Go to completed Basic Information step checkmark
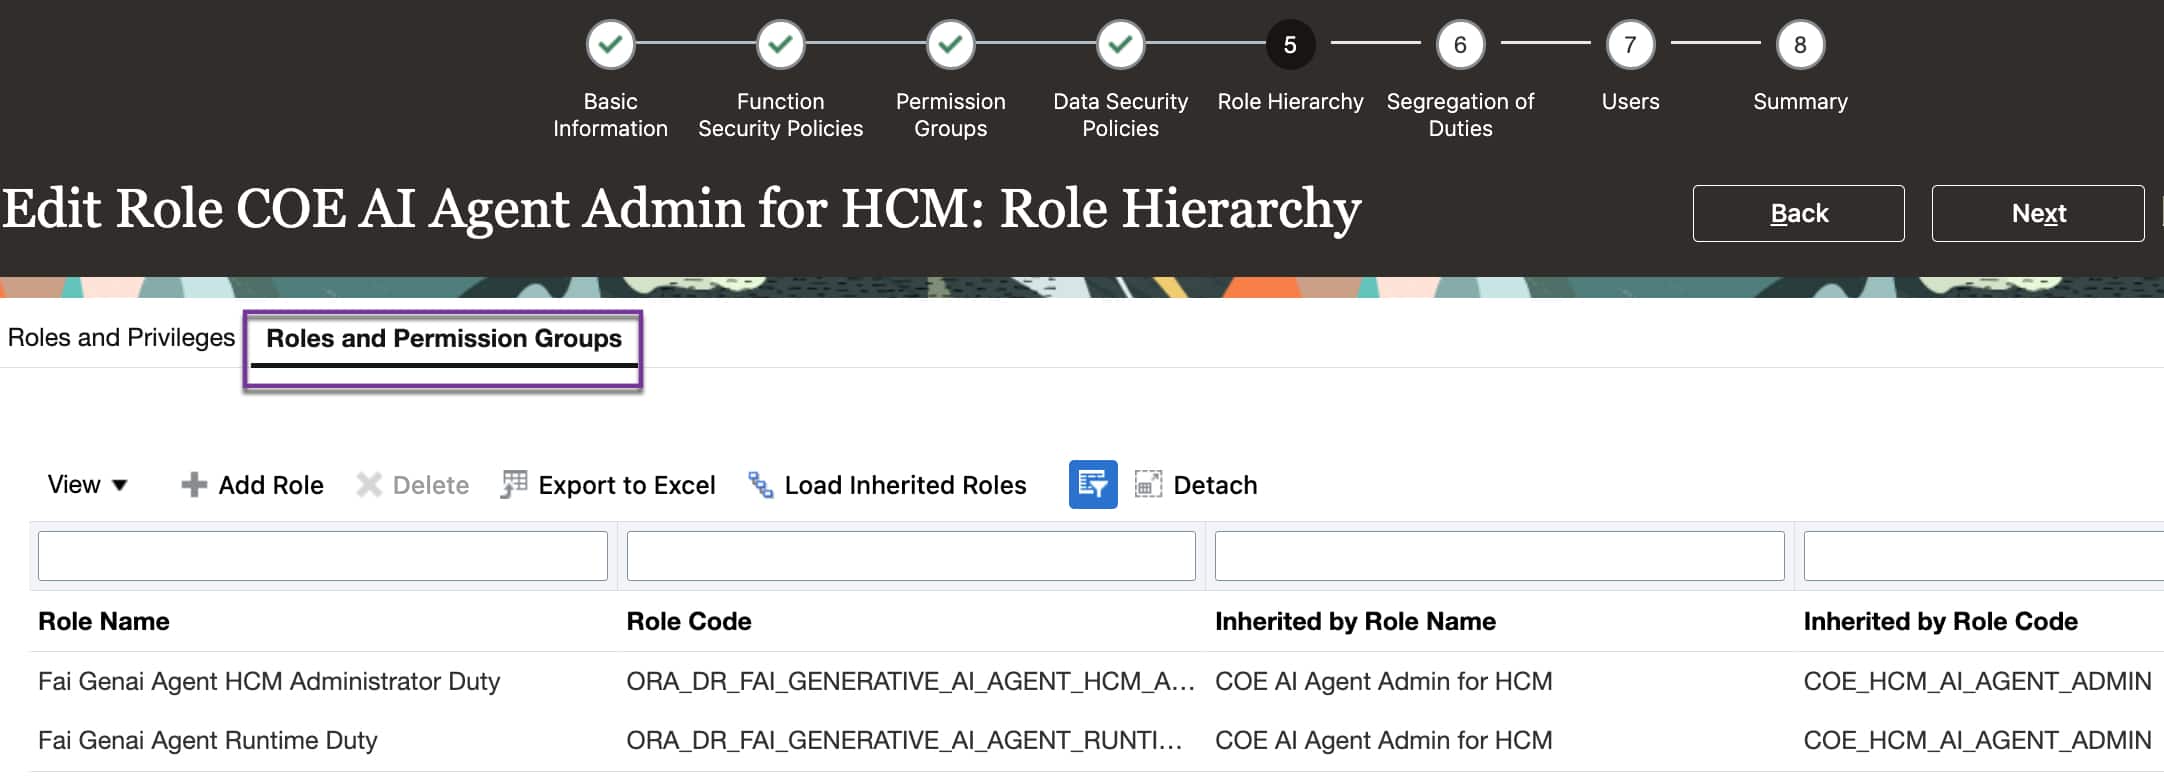This screenshot has height=778, width=2164. coord(610,45)
